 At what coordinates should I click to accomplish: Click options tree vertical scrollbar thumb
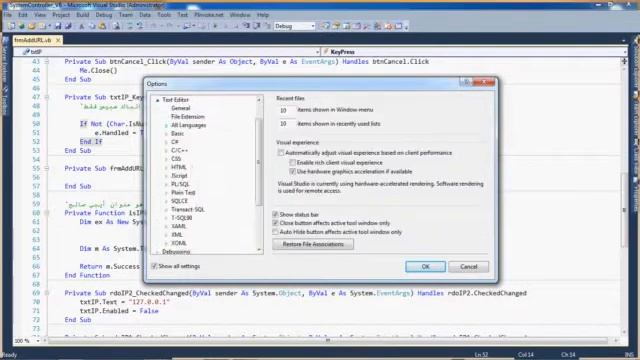coord(258,161)
